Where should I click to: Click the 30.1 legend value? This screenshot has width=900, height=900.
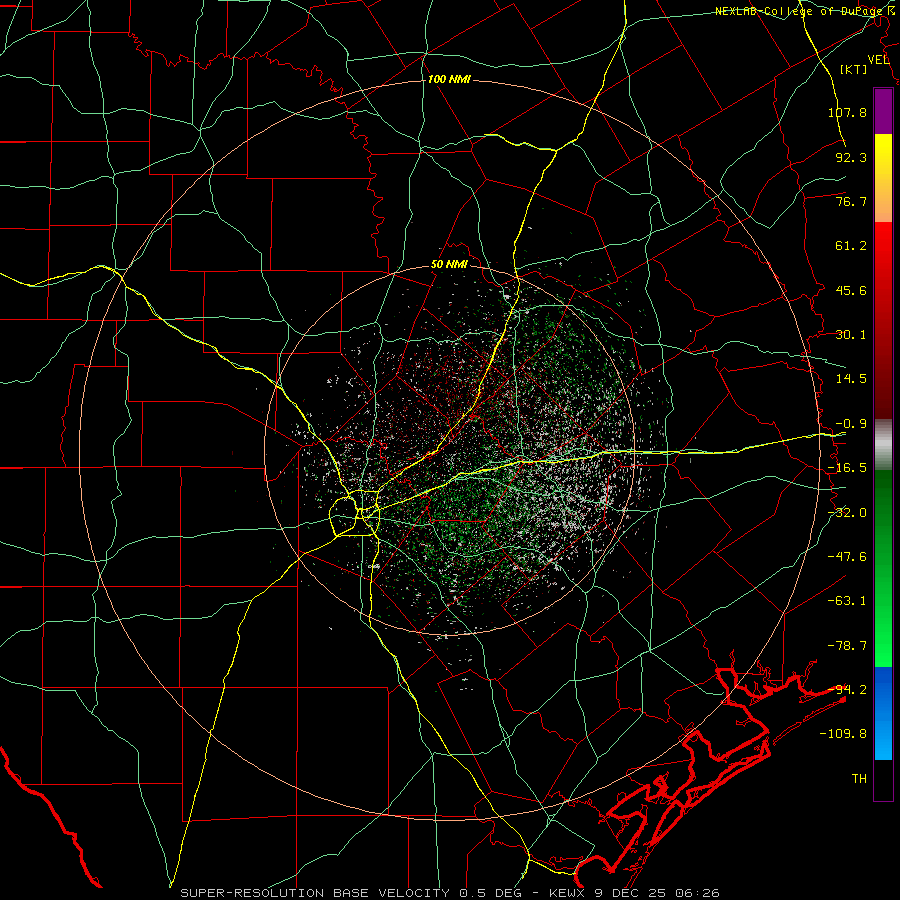point(851,335)
